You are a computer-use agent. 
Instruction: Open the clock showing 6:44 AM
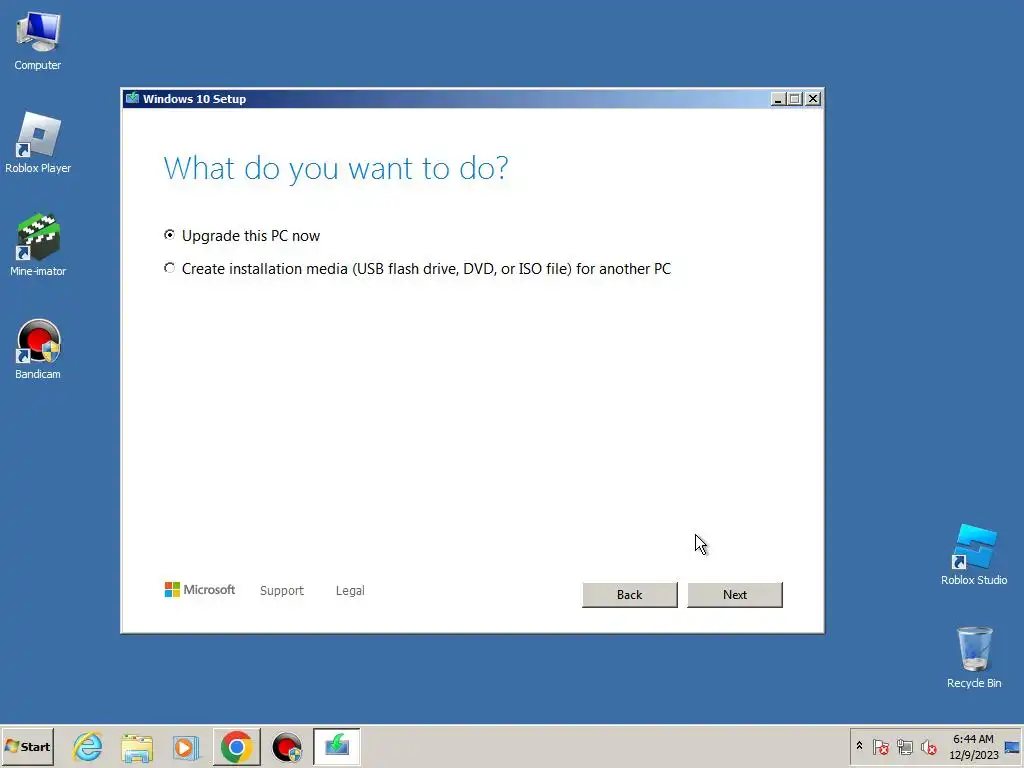973,746
